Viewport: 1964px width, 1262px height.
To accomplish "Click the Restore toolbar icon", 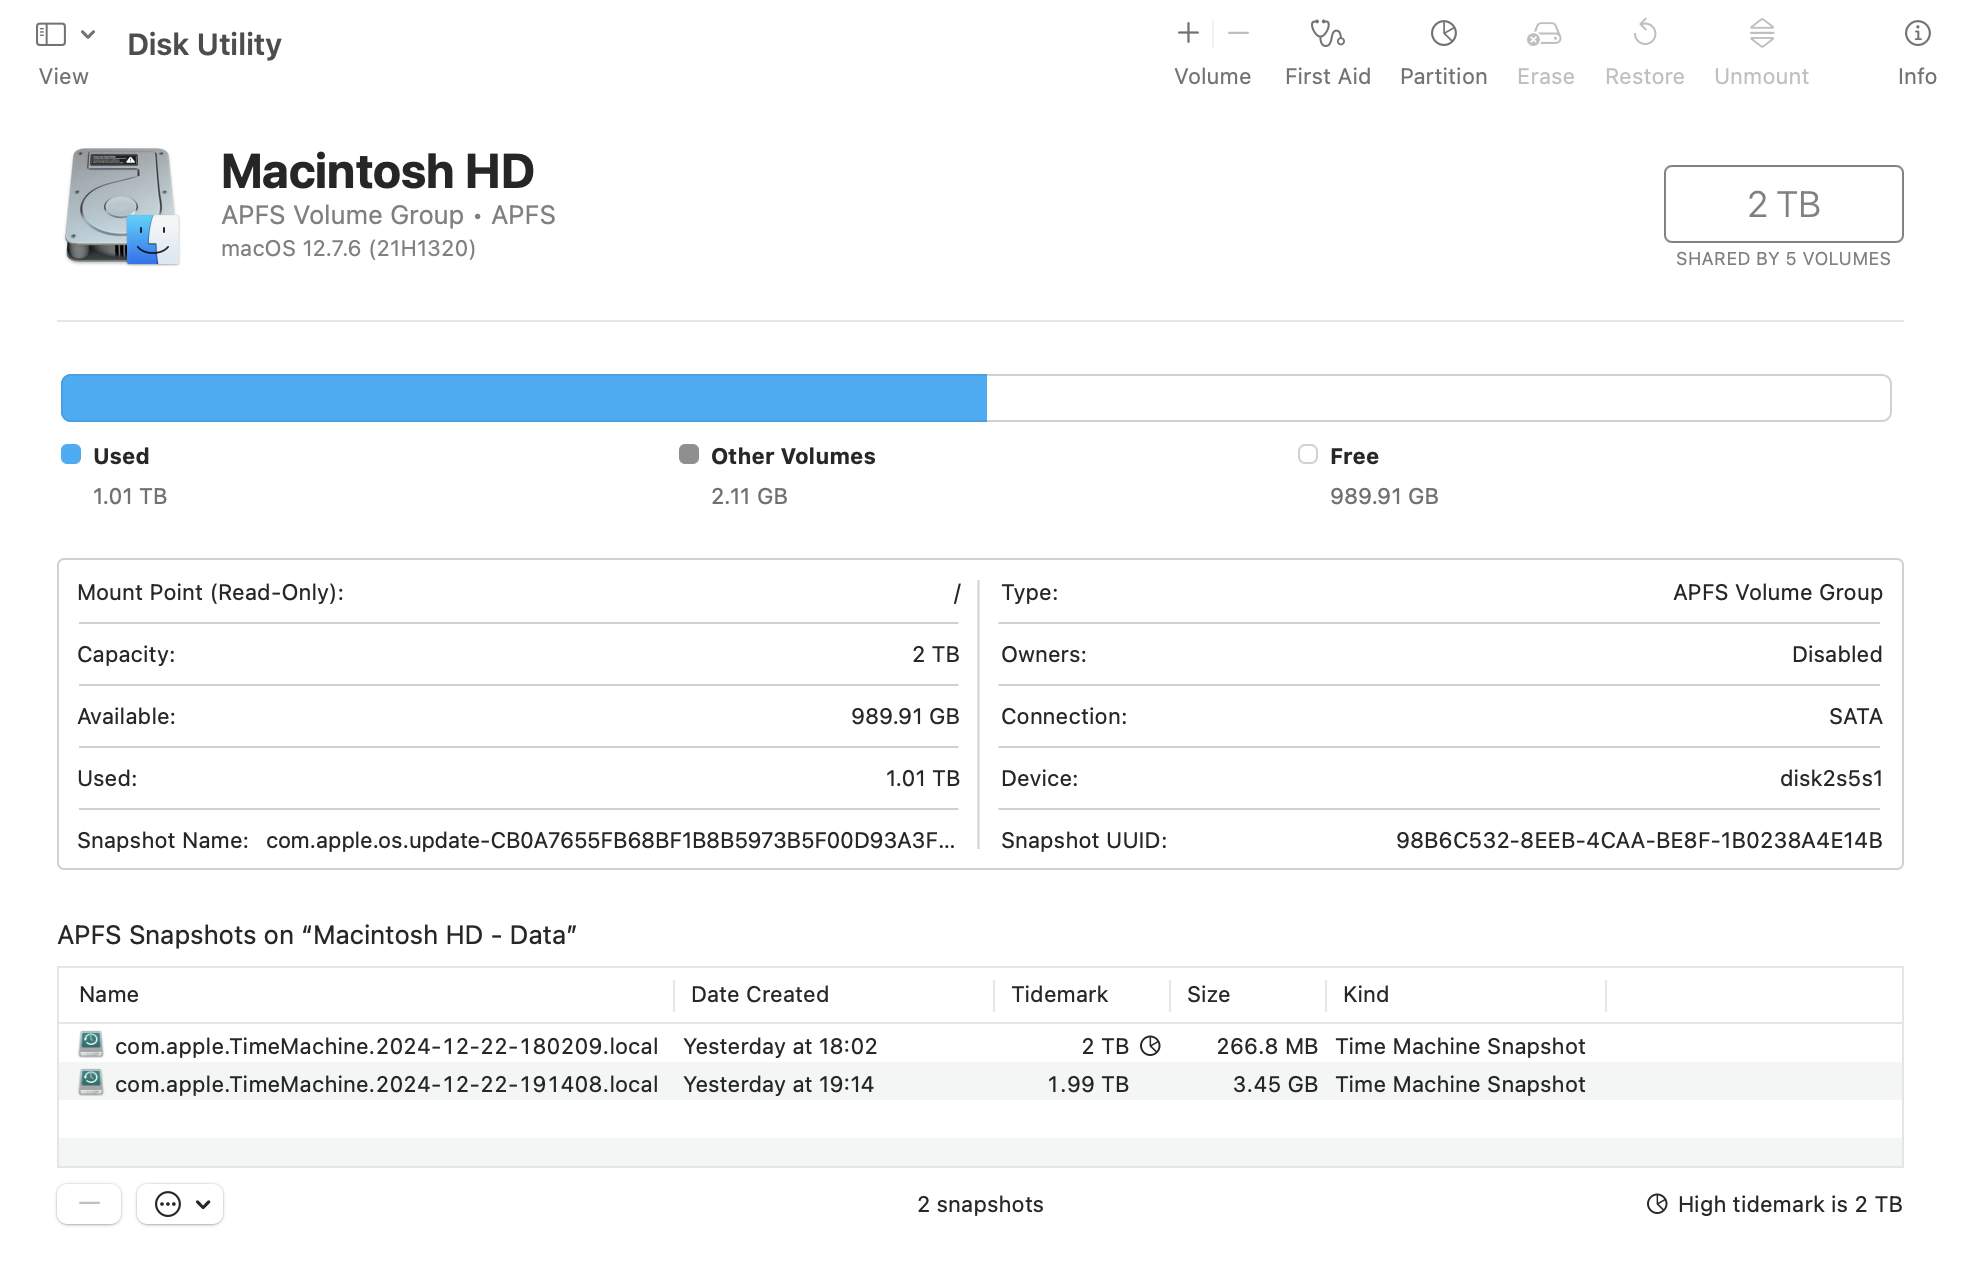I will [1644, 34].
